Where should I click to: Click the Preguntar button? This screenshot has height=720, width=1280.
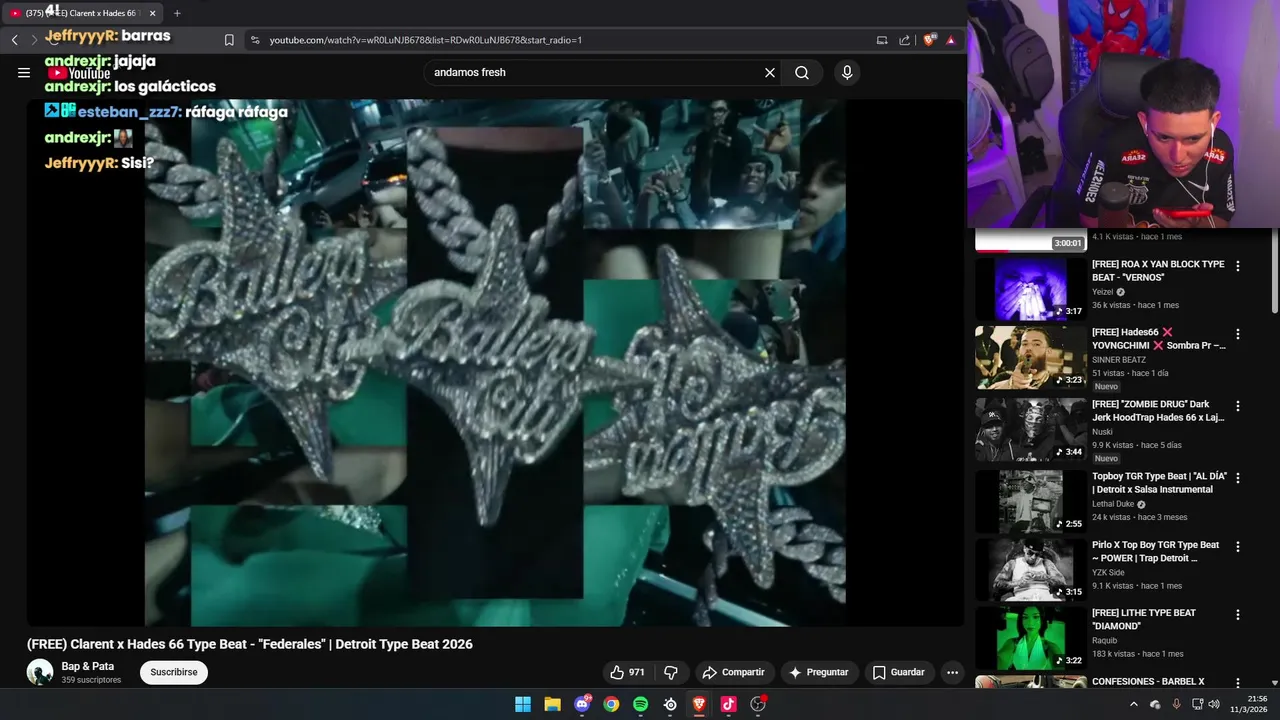pos(818,672)
